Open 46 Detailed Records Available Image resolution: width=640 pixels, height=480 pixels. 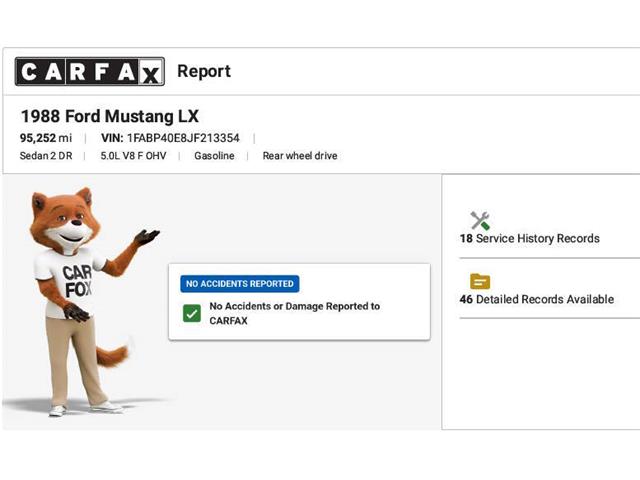[x=537, y=299]
